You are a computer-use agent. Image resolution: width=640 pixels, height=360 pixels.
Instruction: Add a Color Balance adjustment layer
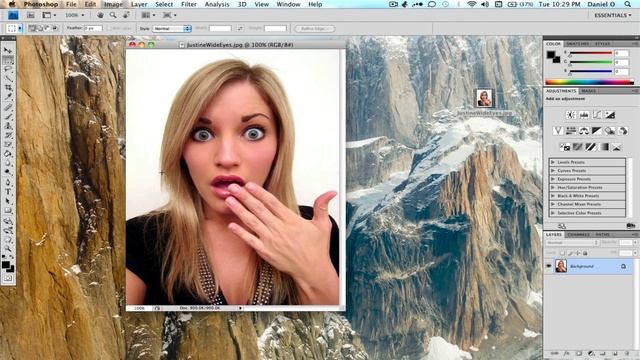point(584,131)
